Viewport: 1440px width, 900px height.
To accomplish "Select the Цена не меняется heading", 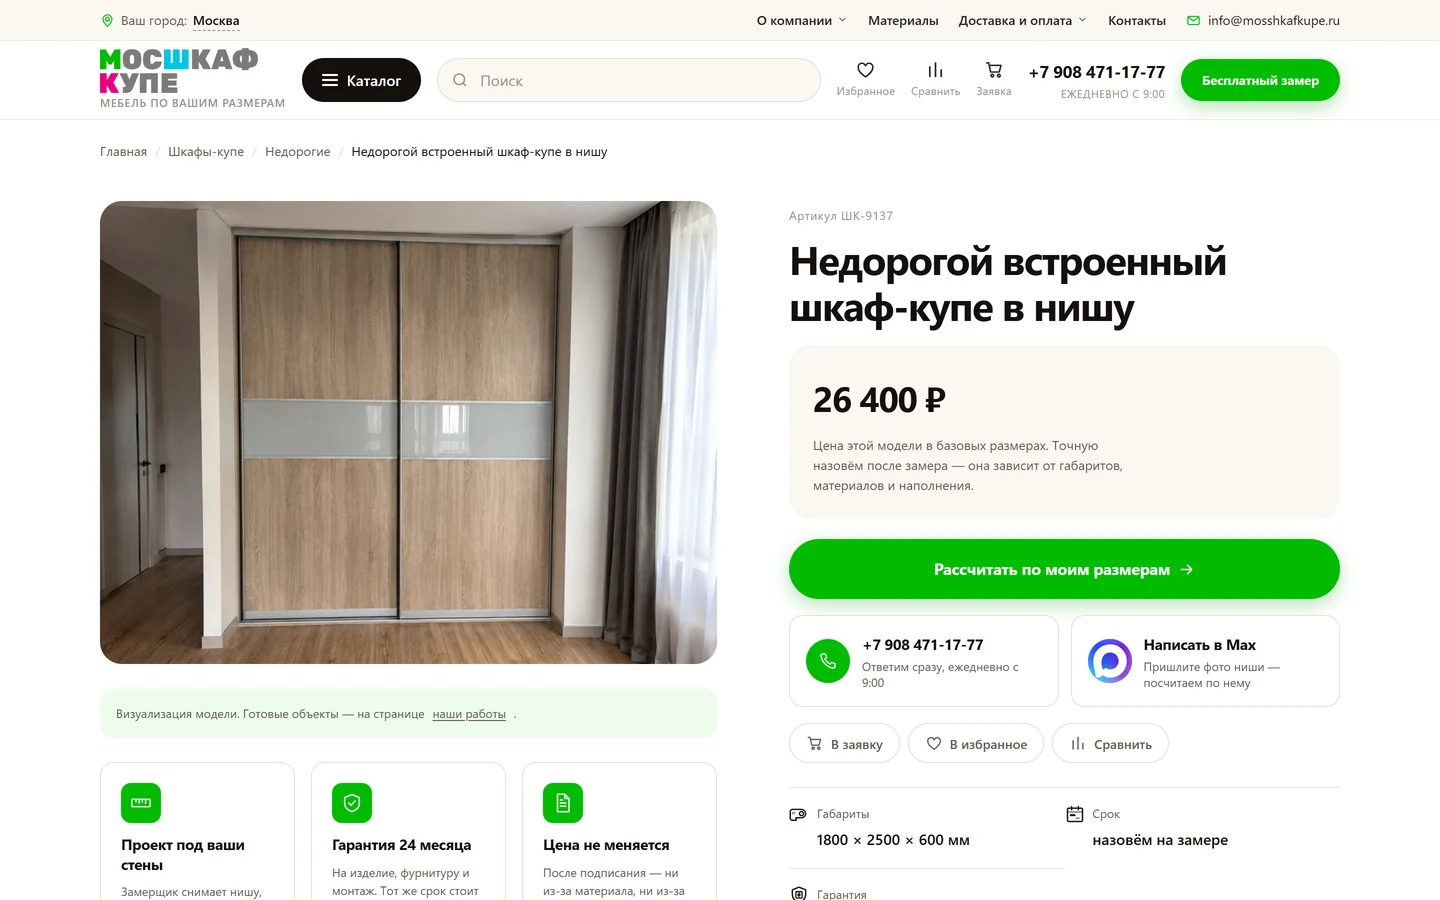I will pyautogui.click(x=606, y=845).
